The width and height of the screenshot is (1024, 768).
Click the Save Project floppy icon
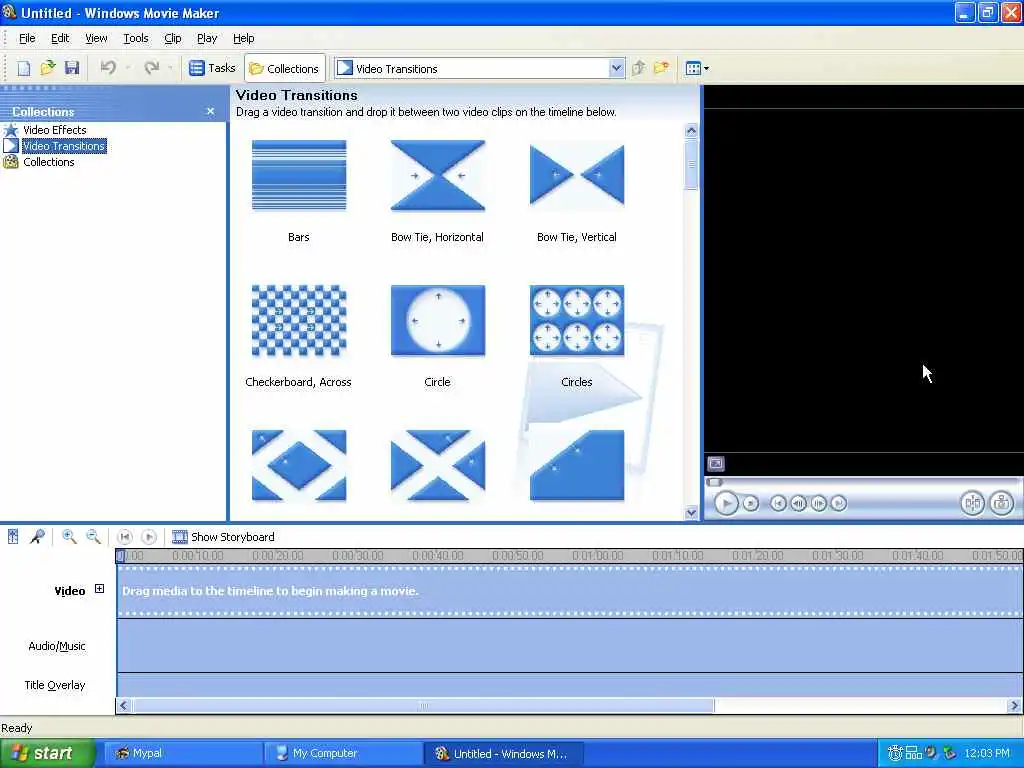pos(72,68)
